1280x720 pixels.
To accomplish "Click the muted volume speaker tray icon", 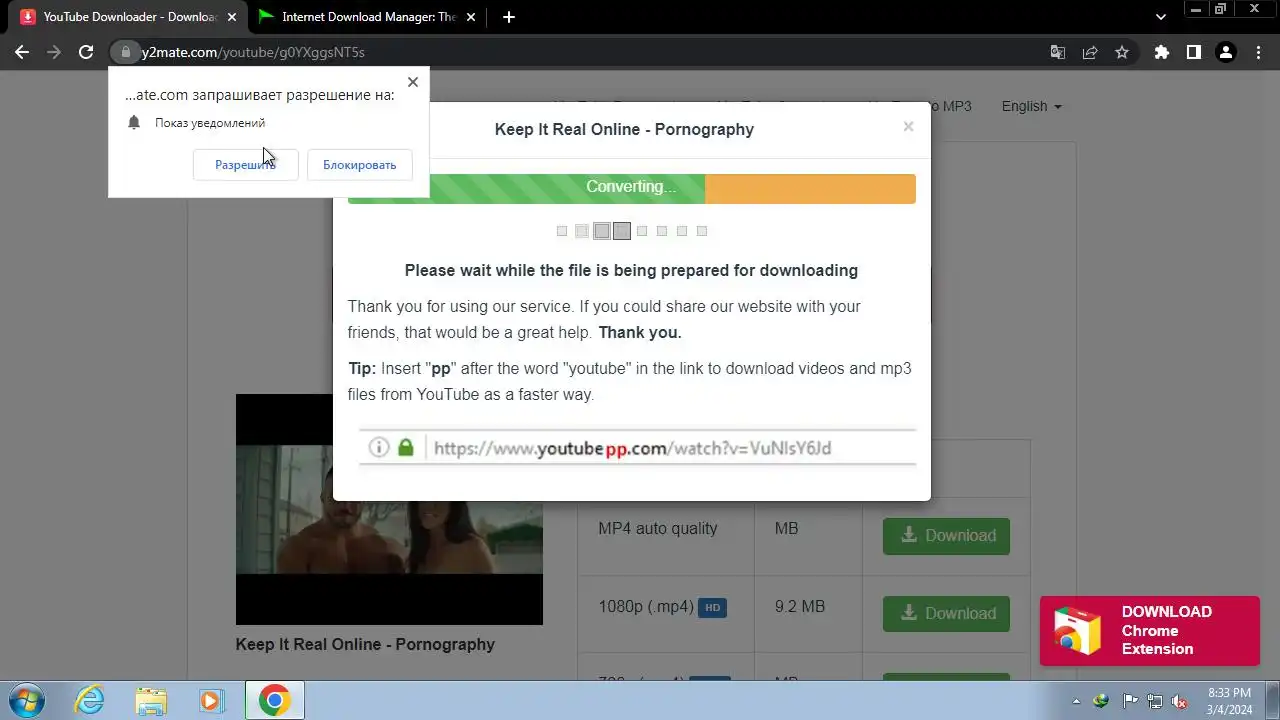I will pyautogui.click(x=1180, y=701).
